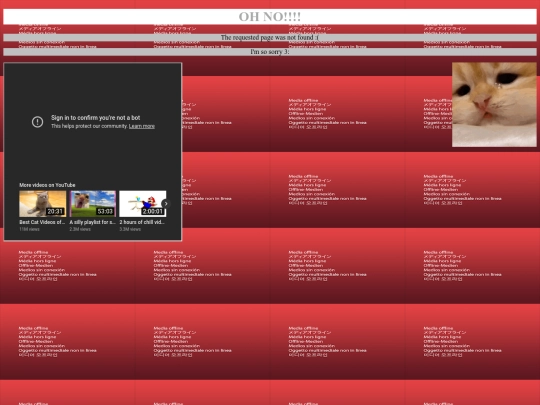The width and height of the screenshot is (540, 405).
Task: Click the 'OH NO!!!!' heading
Action: pyautogui.click(x=270, y=17)
